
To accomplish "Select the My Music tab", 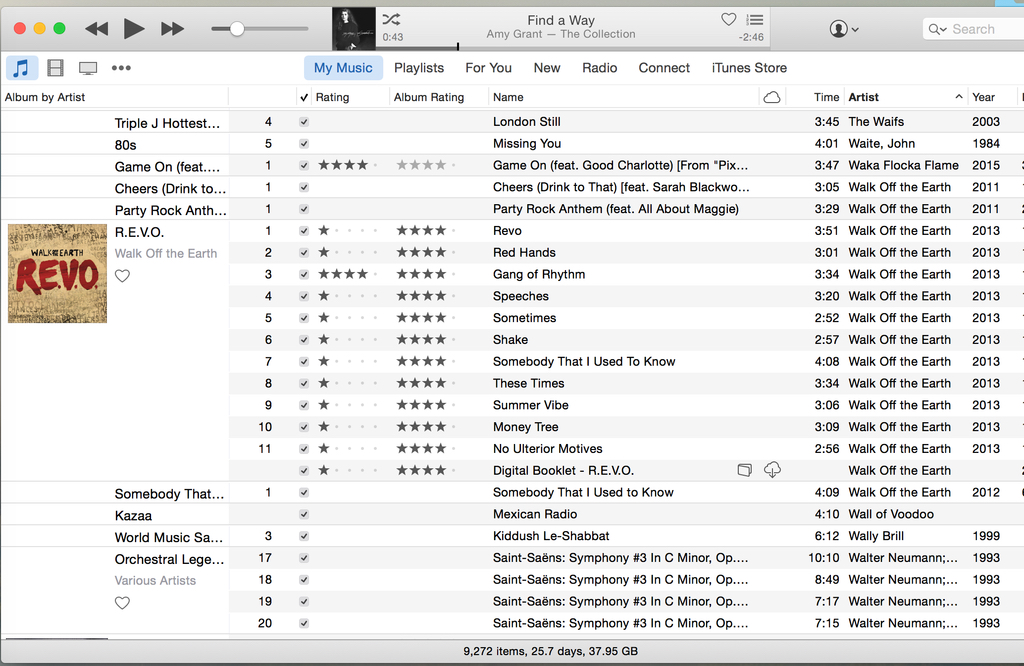I will [343, 68].
